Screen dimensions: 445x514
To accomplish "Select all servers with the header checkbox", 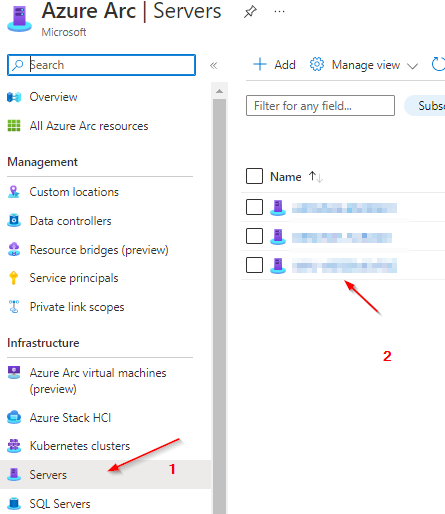I will [254, 176].
